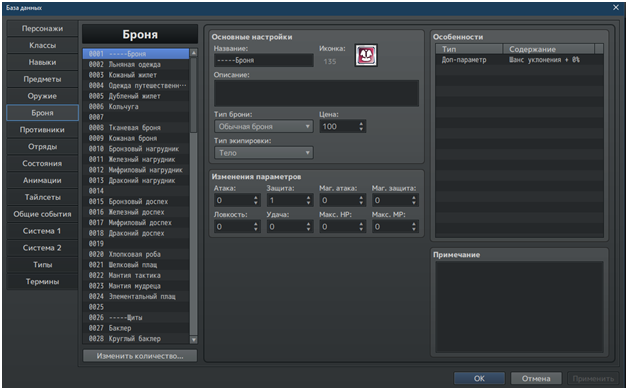Click the armor icon image 135
The height and width of the screenshot is (390, 628).
tap(366, 55)
